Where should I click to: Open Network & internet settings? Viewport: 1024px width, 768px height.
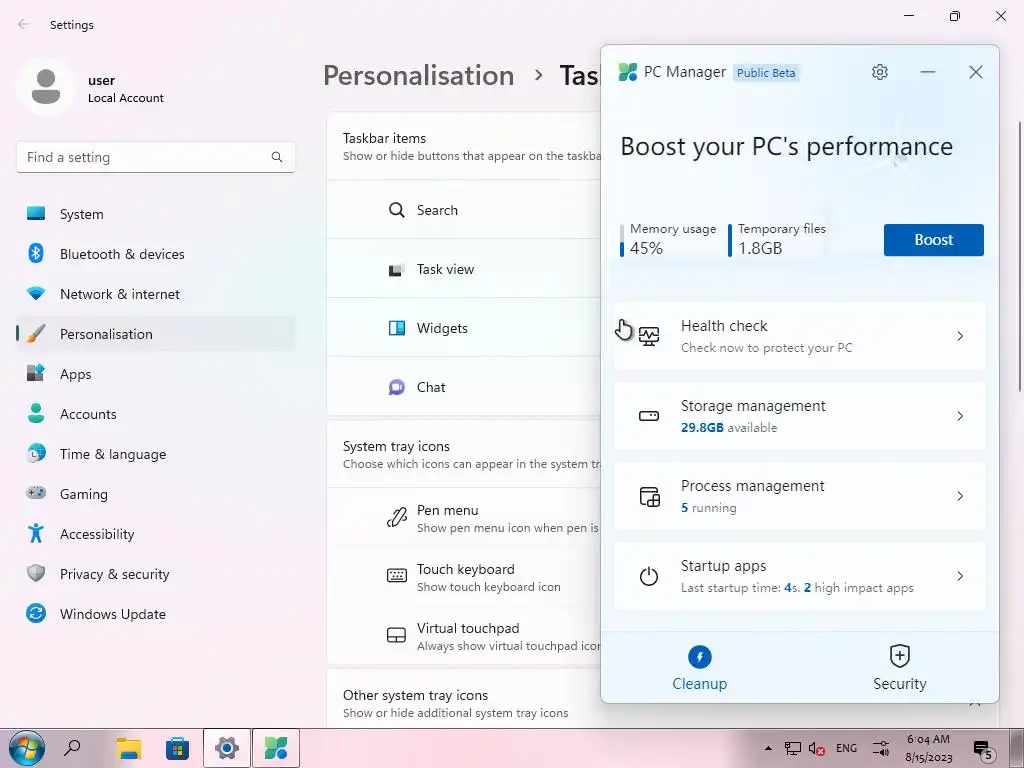point(155,294)
